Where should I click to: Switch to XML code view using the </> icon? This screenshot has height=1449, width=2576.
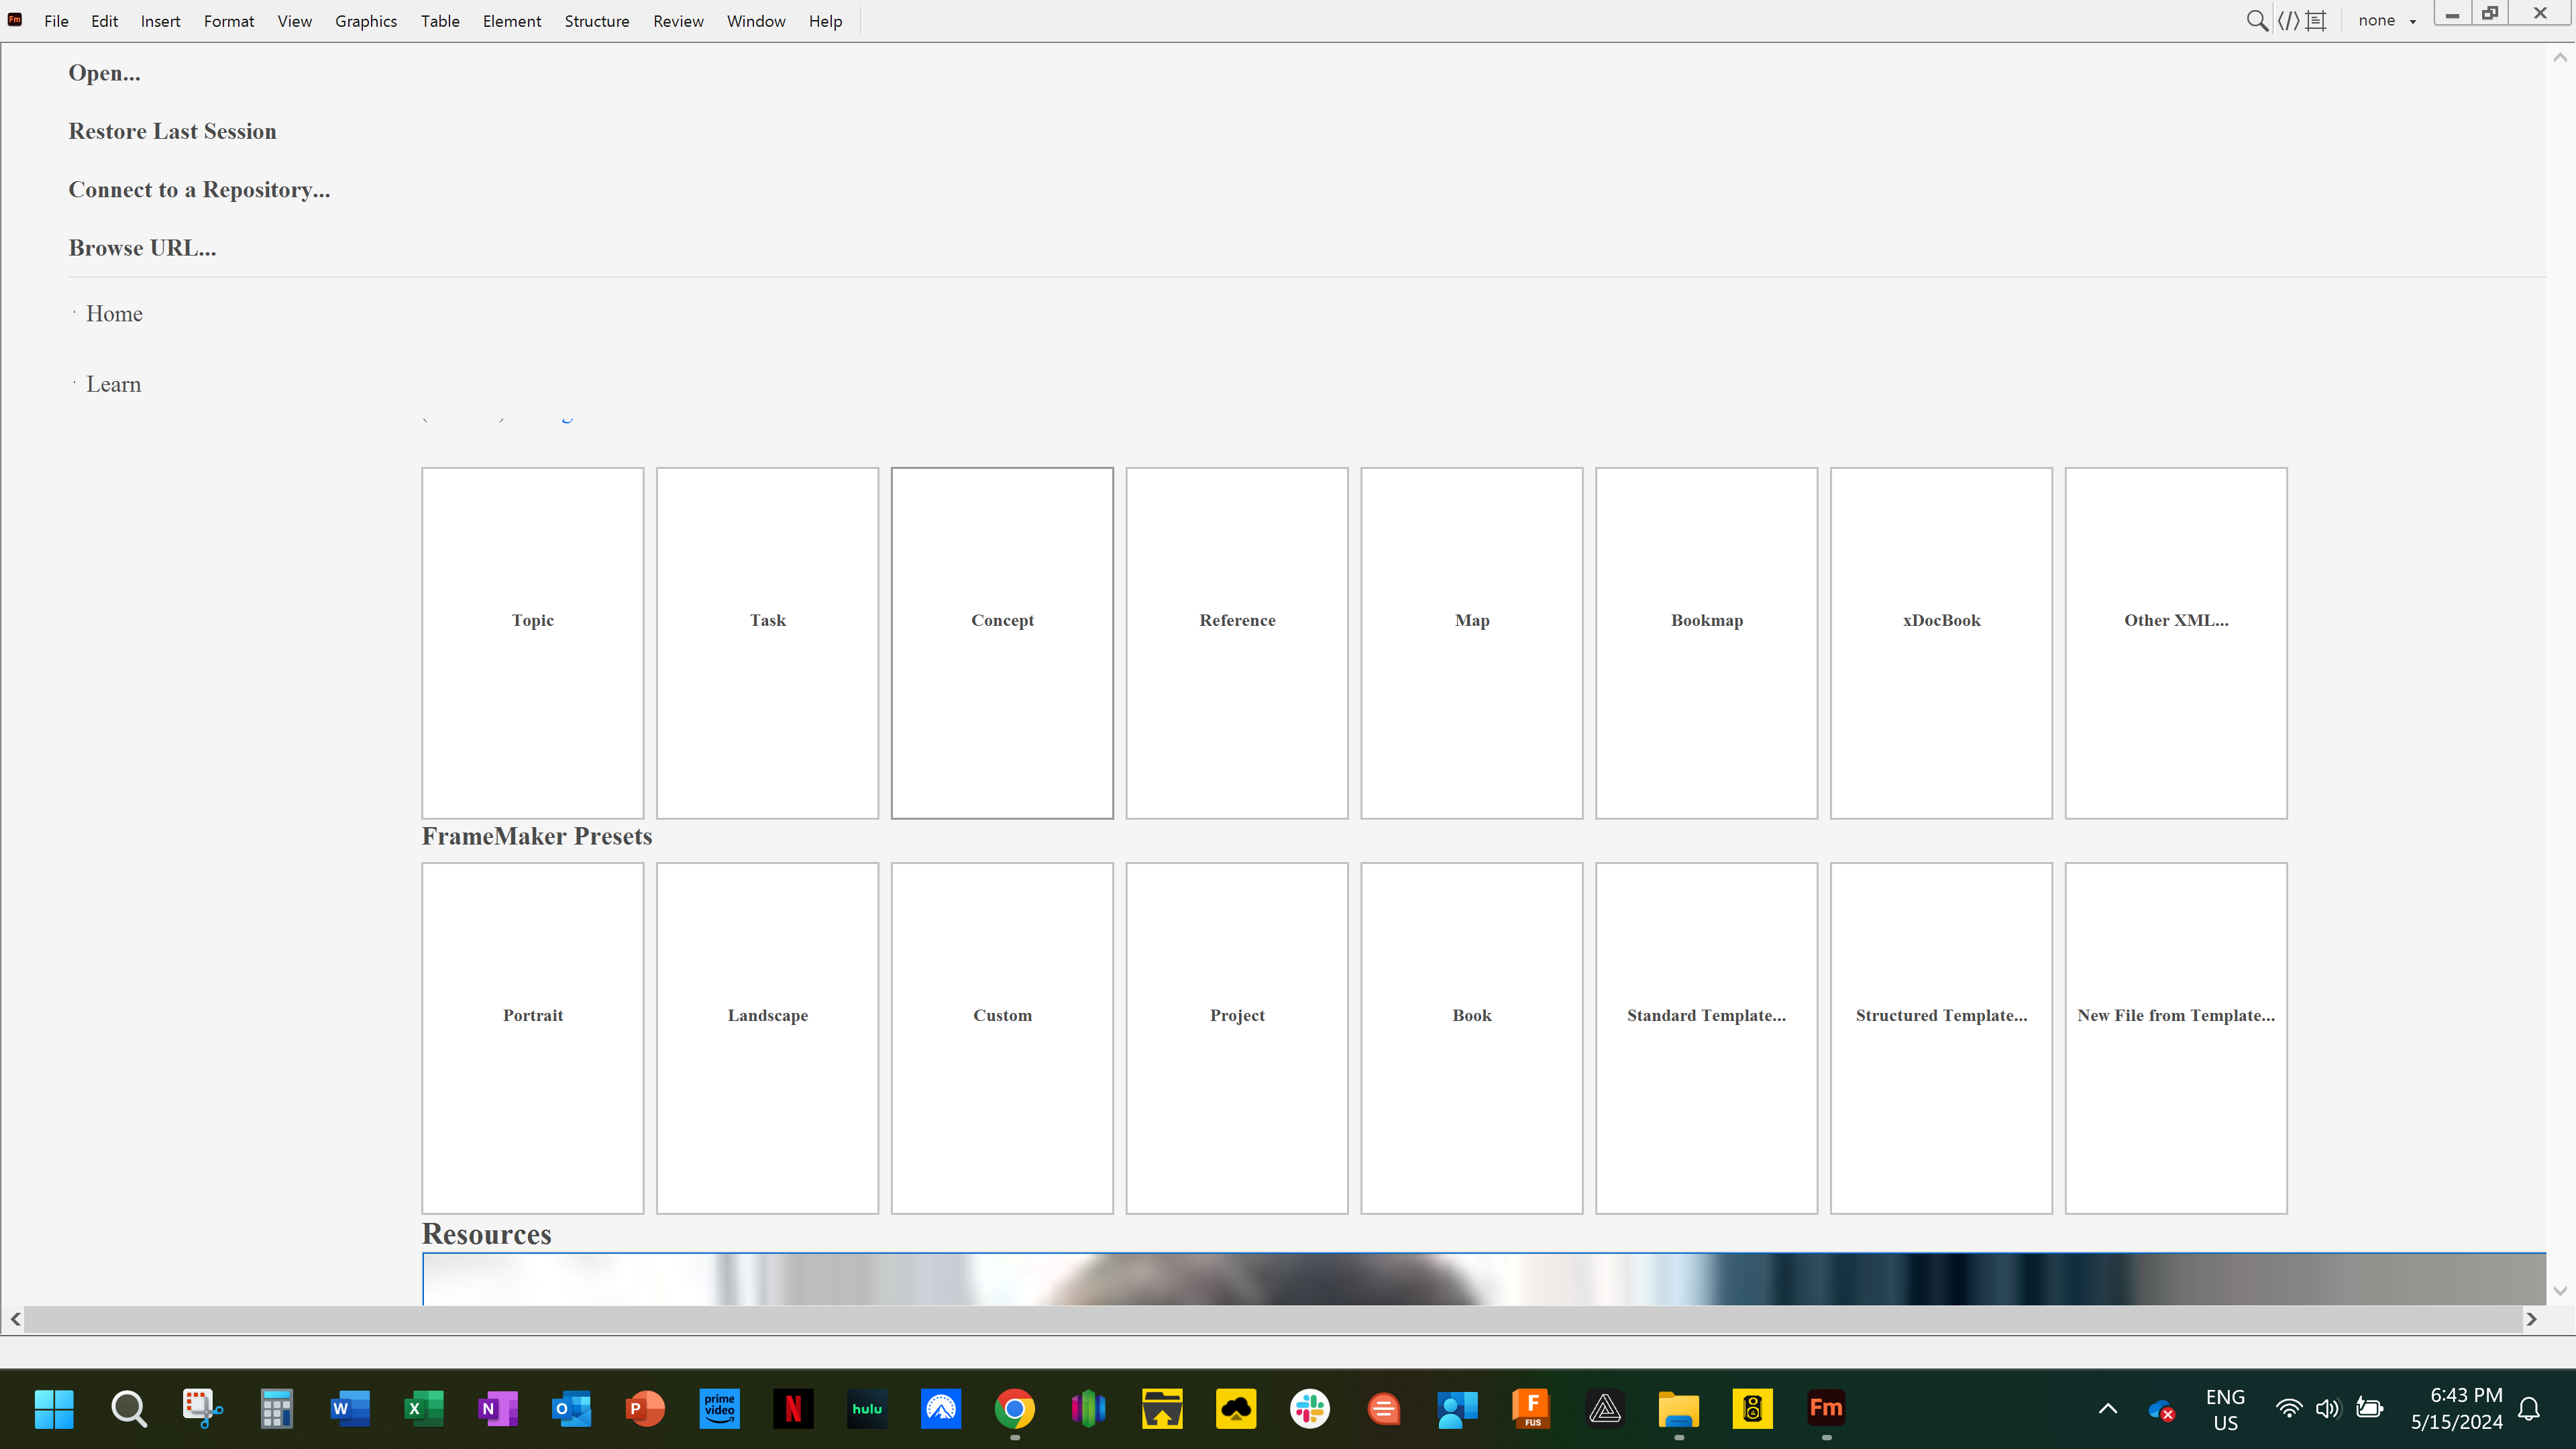(x=2290, y=20)
